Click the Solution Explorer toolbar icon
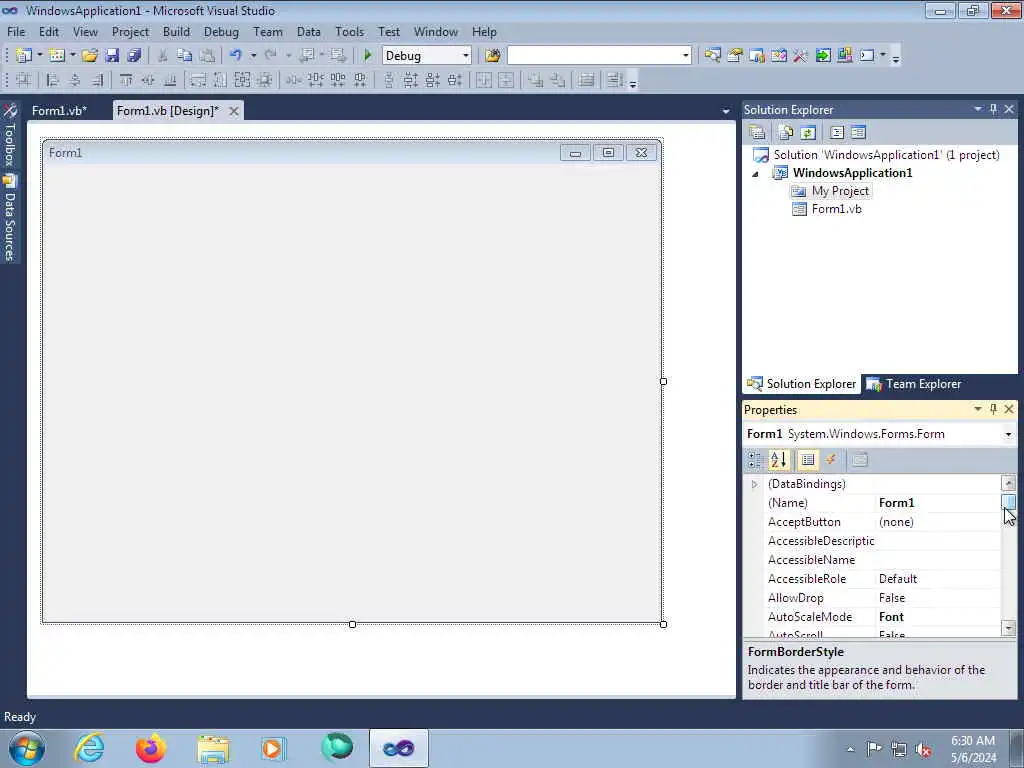The width and height of the screenshot is (1024, 768). [712, 56]
